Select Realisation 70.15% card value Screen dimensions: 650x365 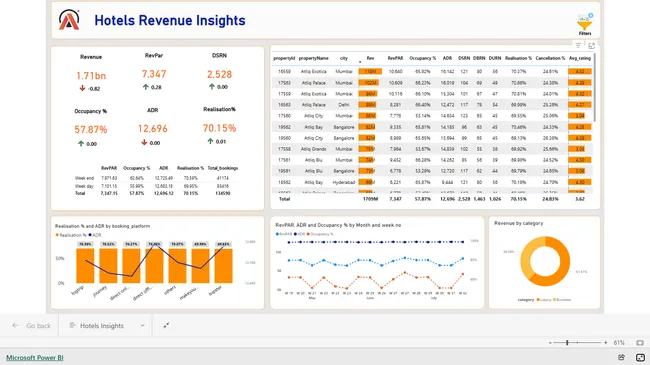pos(219,128)
